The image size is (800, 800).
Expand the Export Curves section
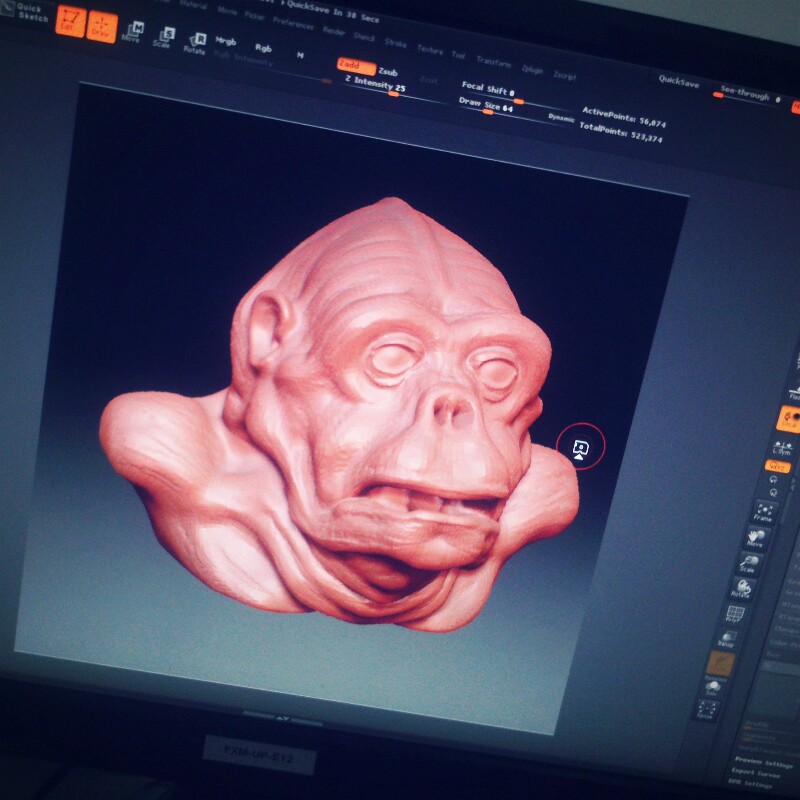pyautogui.click(x=755, y=772)
